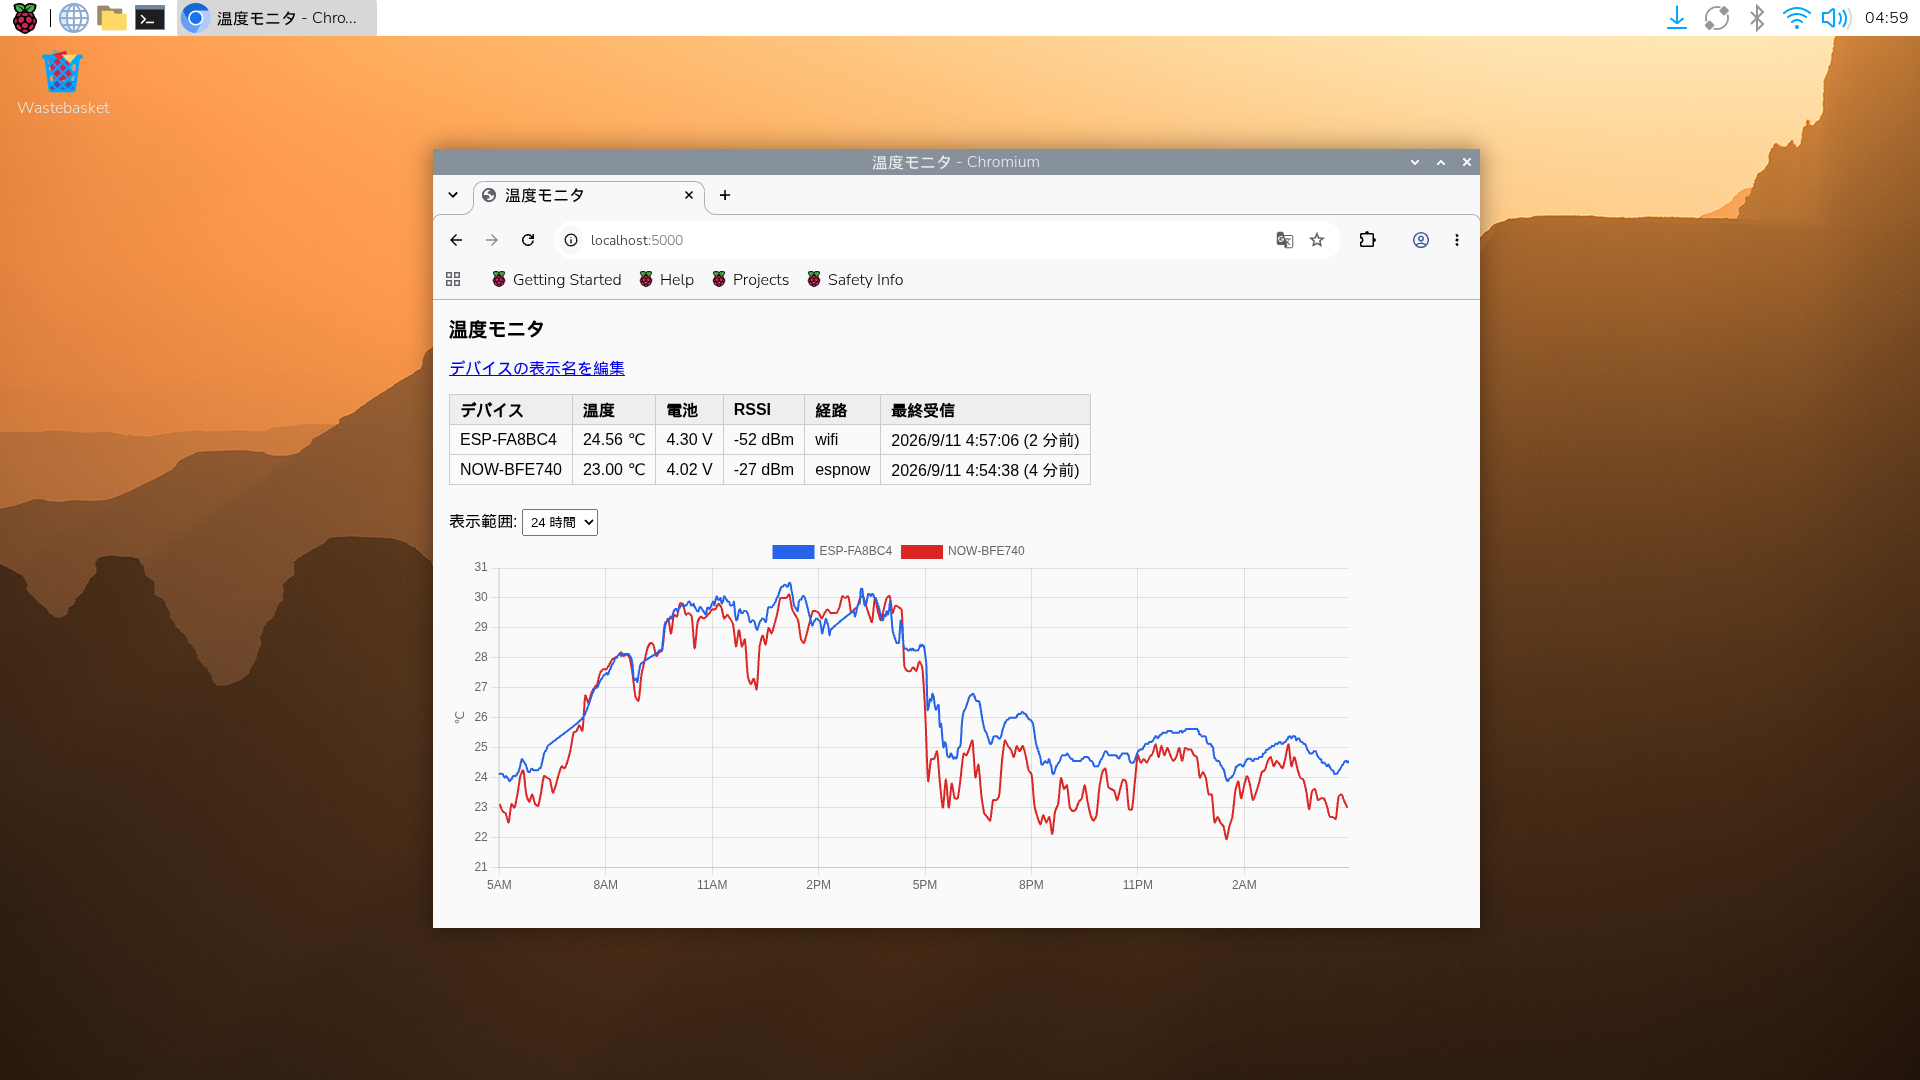Open the Terminal from taskbar
The image size is (1920, 1080).
pyautogui.click(x=150, y=18)
